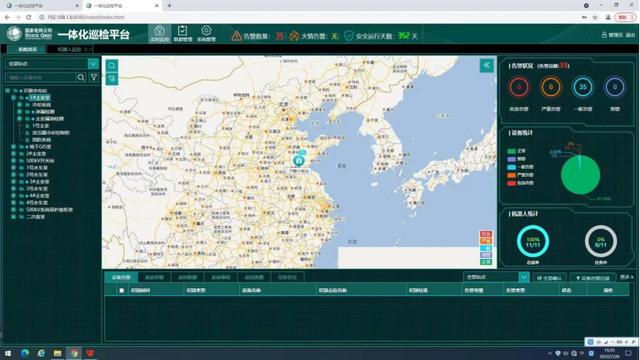Click the map tool icon below search

point(111,78)
